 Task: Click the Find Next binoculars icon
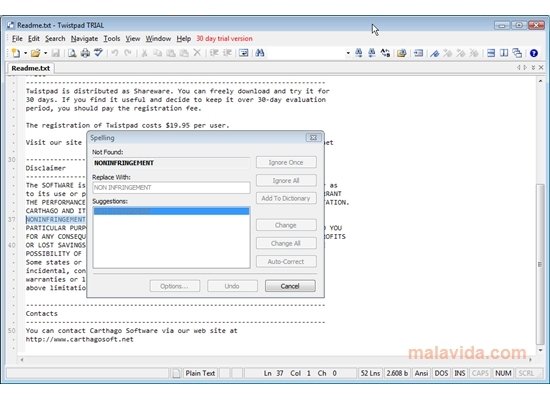[359, 53]
